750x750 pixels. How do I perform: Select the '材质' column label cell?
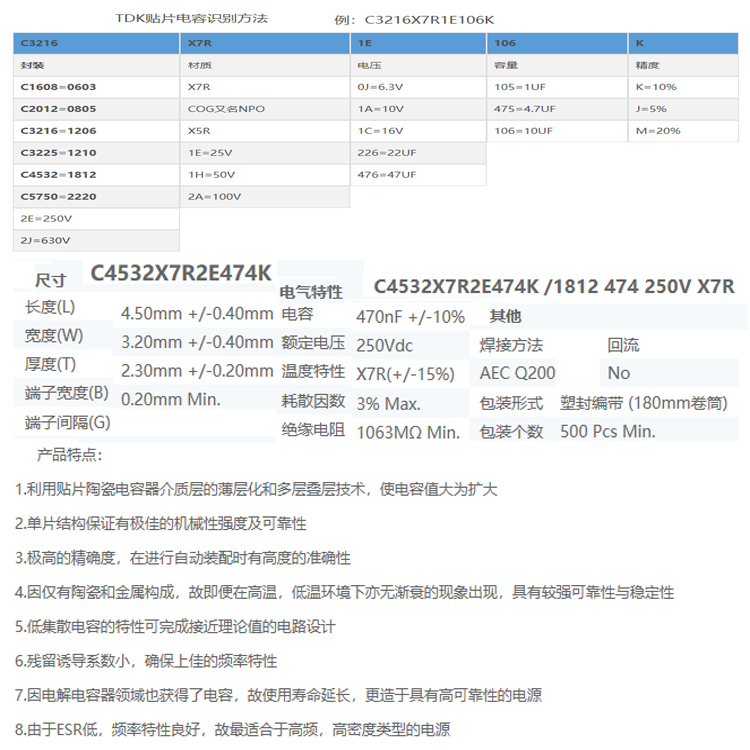[x=265, y=65]
